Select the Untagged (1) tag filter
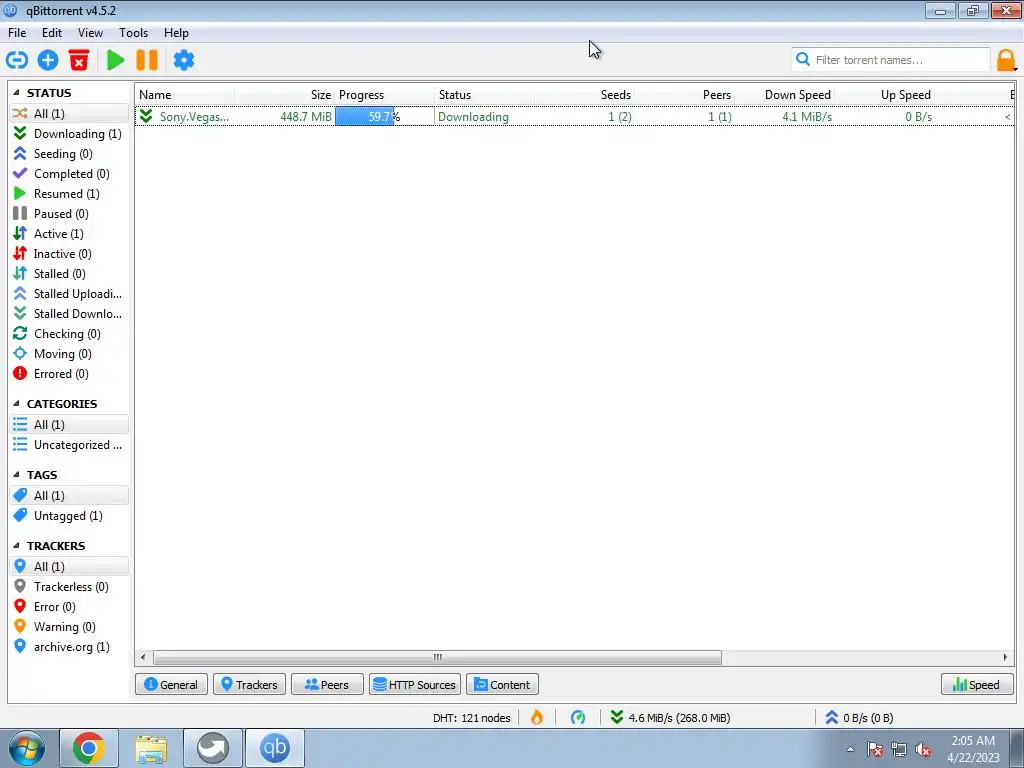The image size is (1024, 768). [x=68, y=516]
